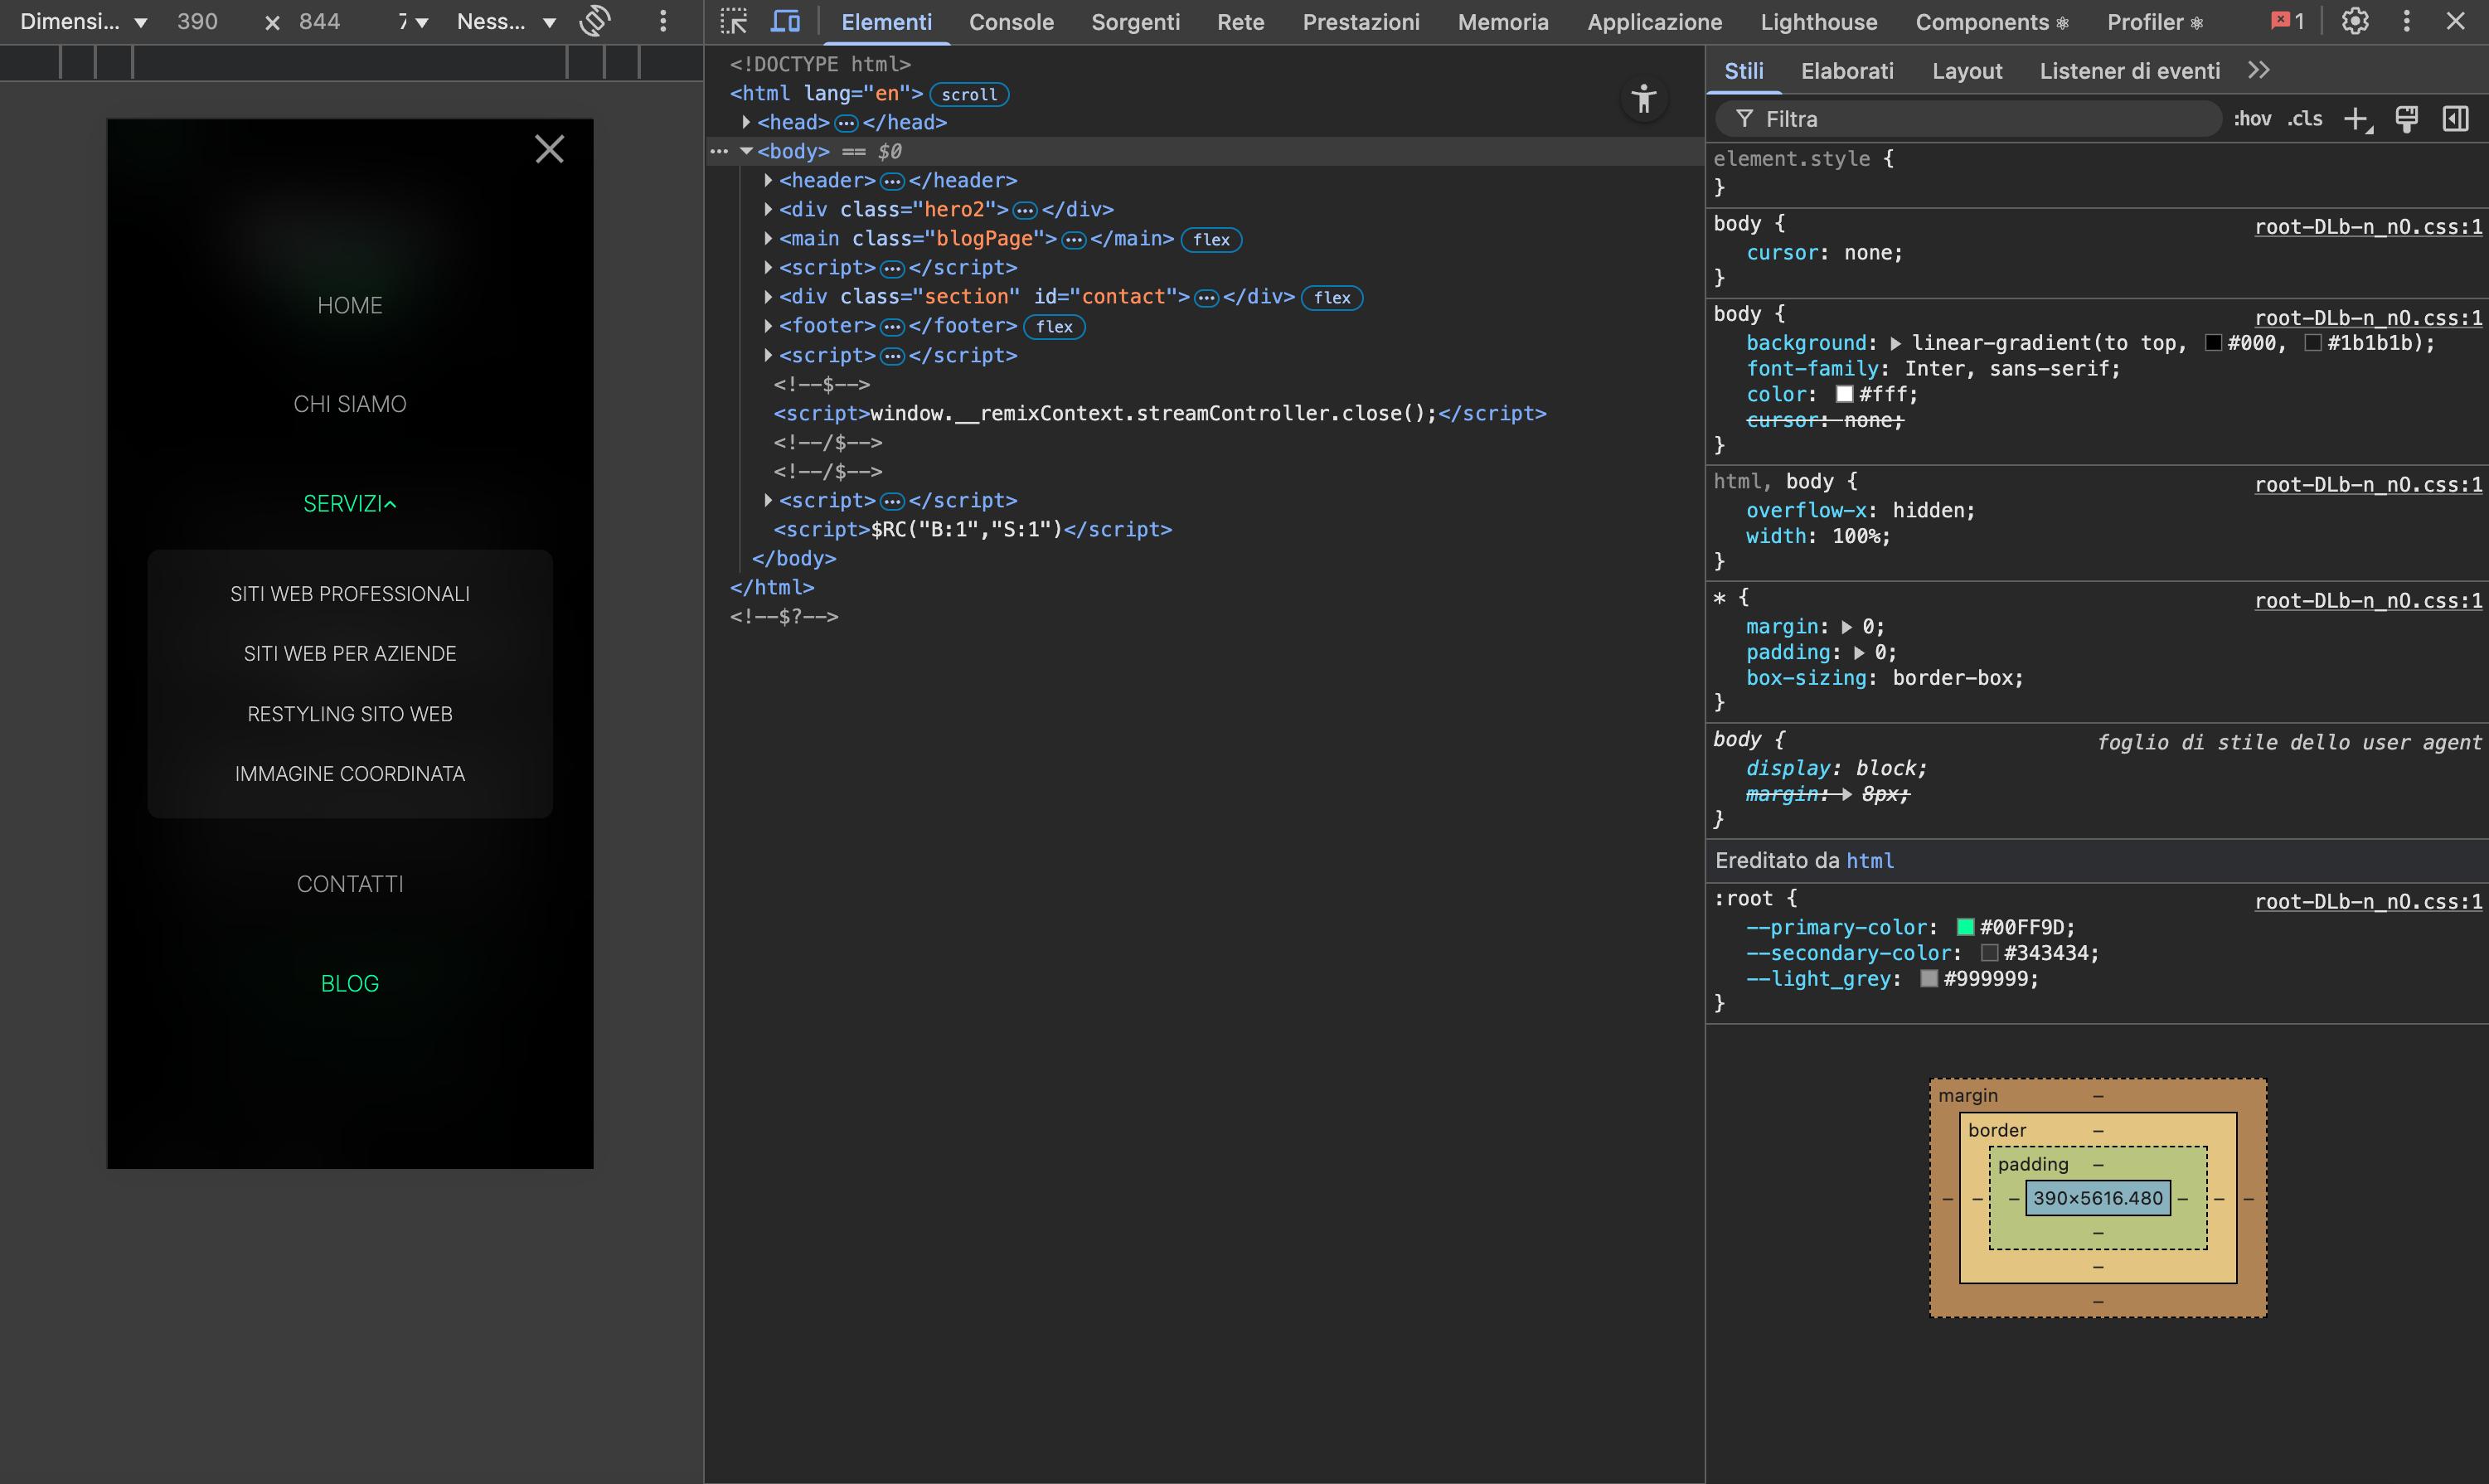The height and width of the screenshot is (1484, 2489).
Task: Click the red error count badge
Action: (2288, 21)
